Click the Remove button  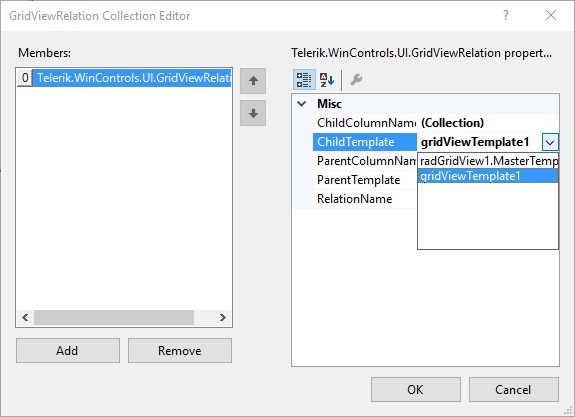pos(180,351)
